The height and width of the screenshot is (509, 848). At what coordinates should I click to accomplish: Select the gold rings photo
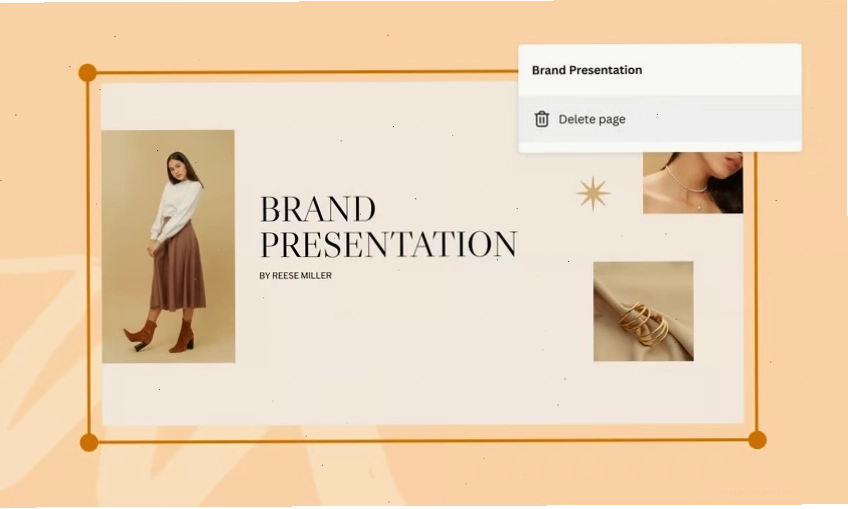point(644,311)
